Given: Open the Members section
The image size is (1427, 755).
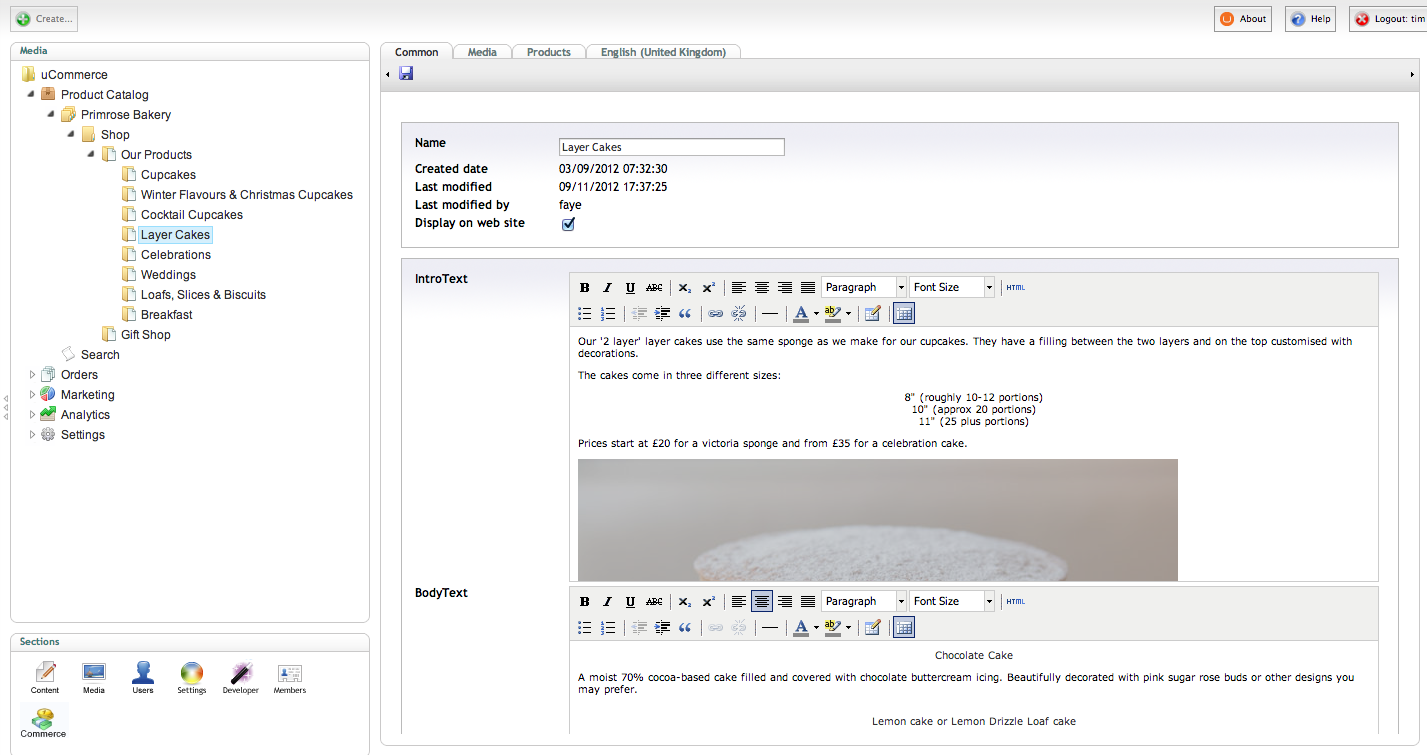Looking at the screenshot, I should [x=290, y=678].
